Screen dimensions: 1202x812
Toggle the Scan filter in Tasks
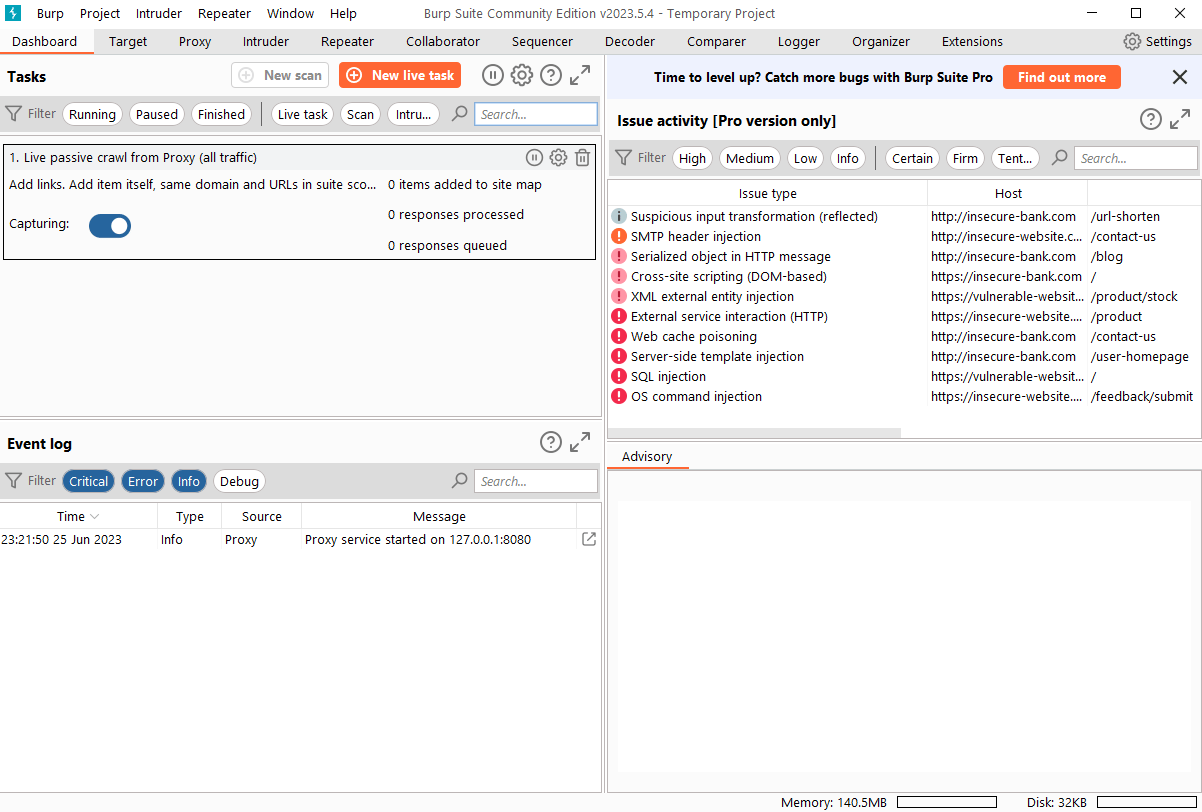(360, 114)
